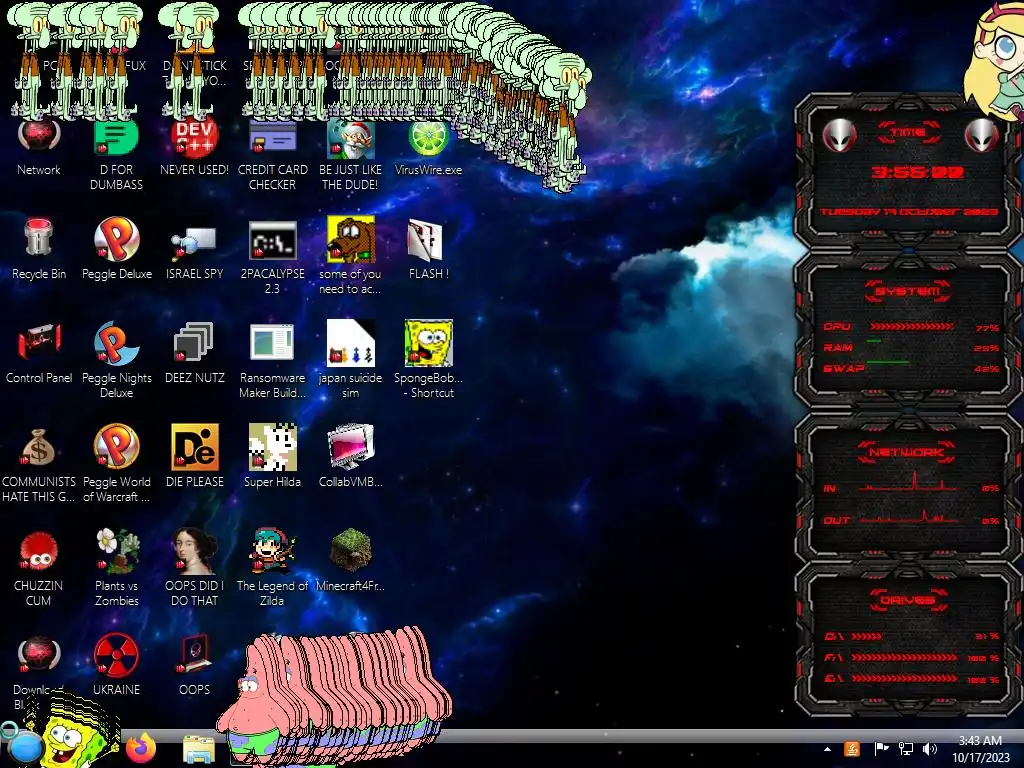Click the left alien head in Time widget
Image resolution: width=1024 pixels, height=768 pixels.
839,136
